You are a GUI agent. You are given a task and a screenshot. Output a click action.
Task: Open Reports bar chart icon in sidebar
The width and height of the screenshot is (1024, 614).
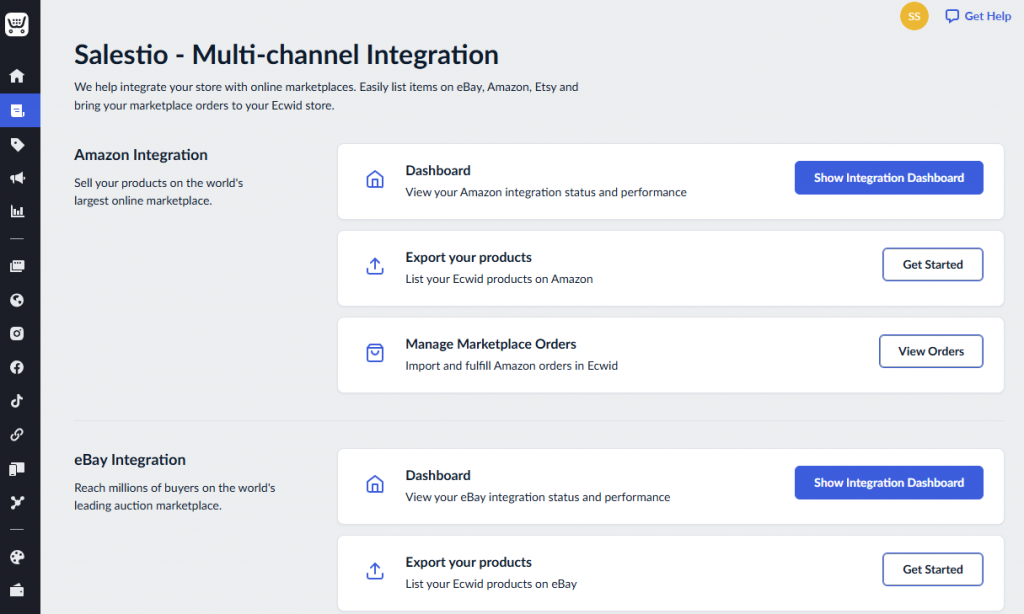(x=17, y=211)
